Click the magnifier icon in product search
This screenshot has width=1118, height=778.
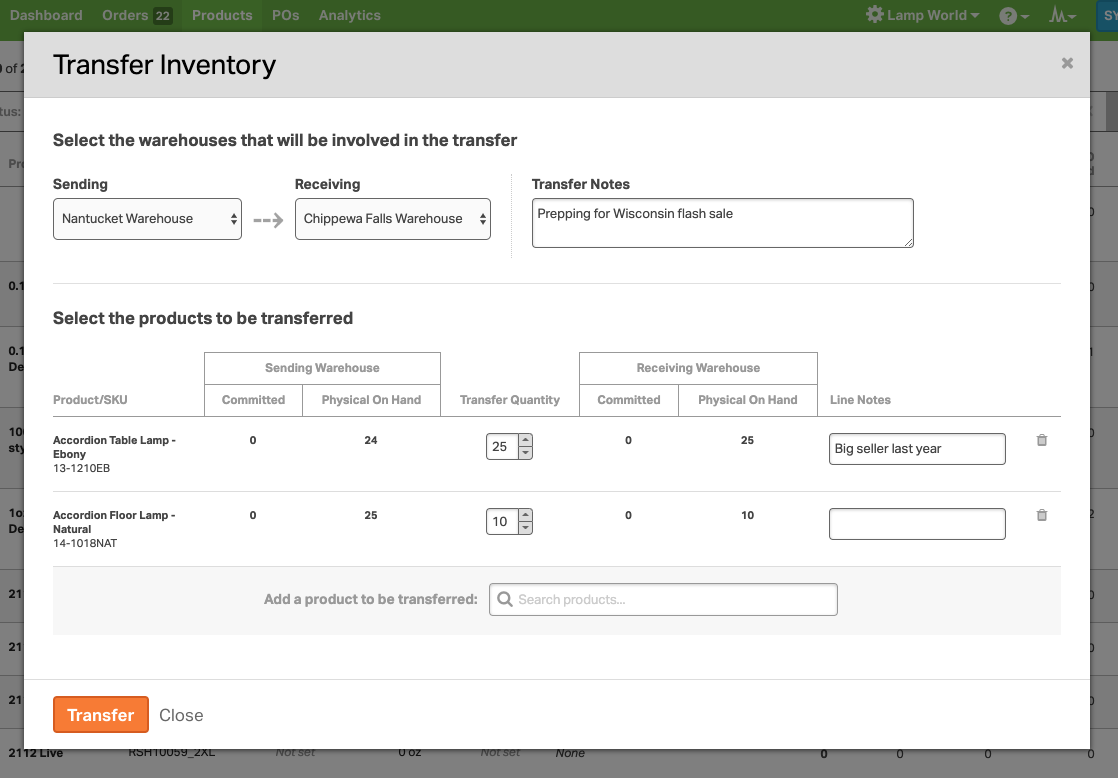coord(505,599)
